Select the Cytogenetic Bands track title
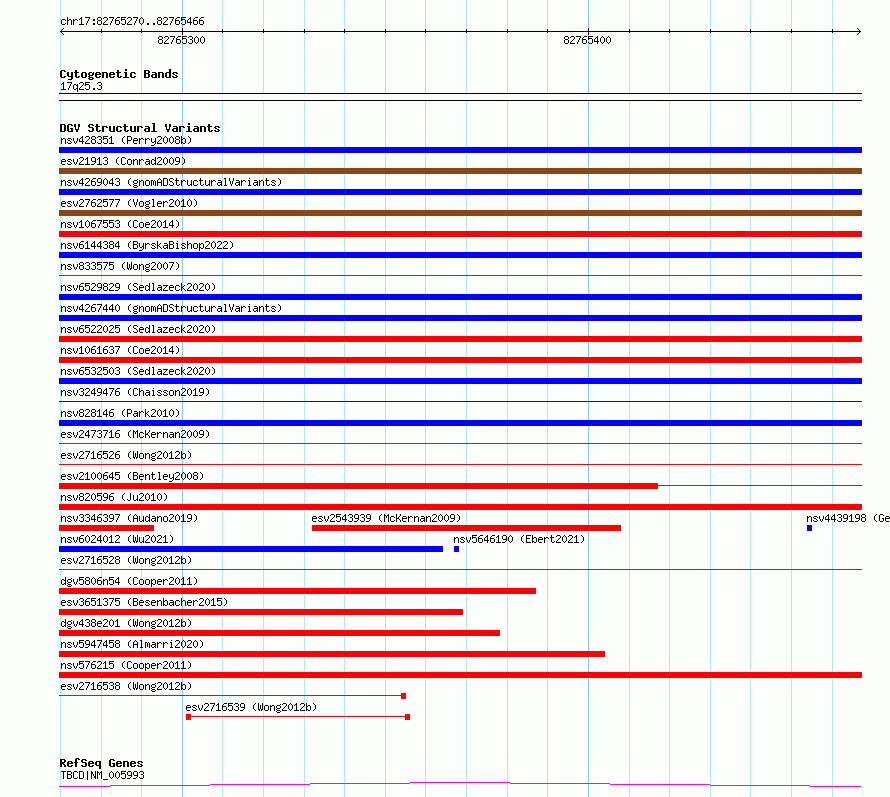Screen dimensions: 890x797 119,74
